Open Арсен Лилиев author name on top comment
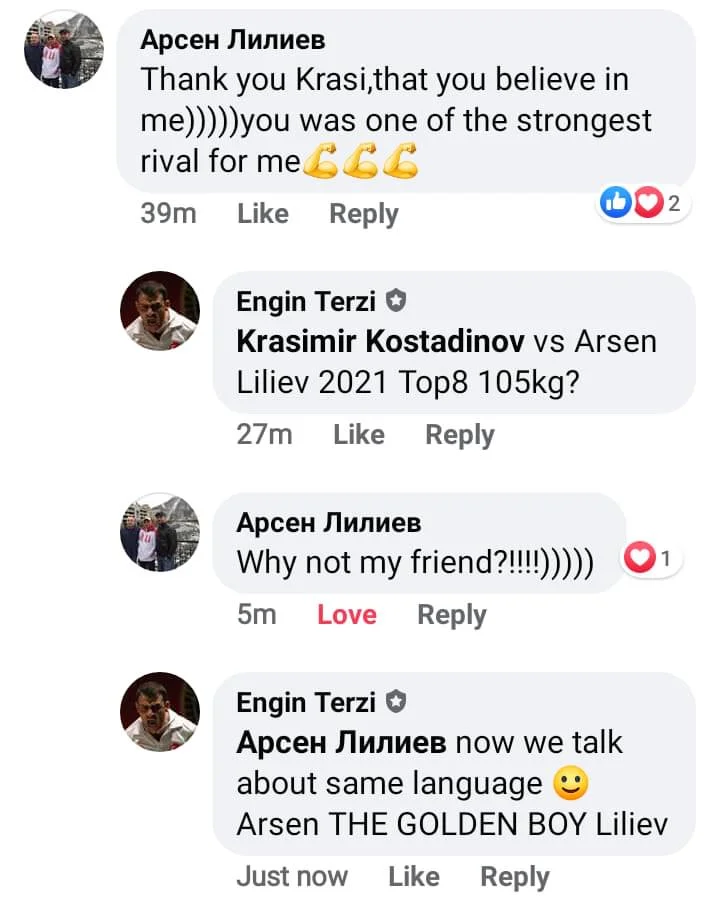 233,40
